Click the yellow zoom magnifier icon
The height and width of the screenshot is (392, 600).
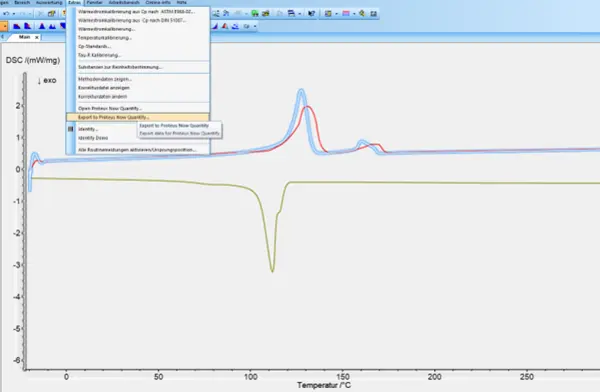(362, 14)
